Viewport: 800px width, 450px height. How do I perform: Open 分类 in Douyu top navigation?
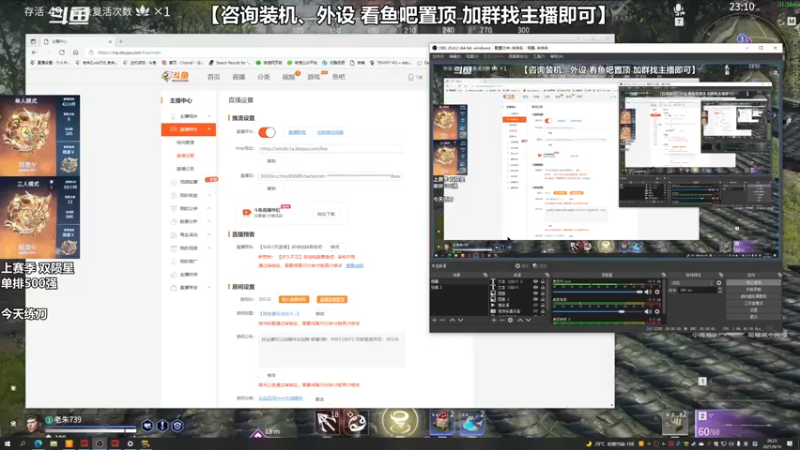(263, 77)
